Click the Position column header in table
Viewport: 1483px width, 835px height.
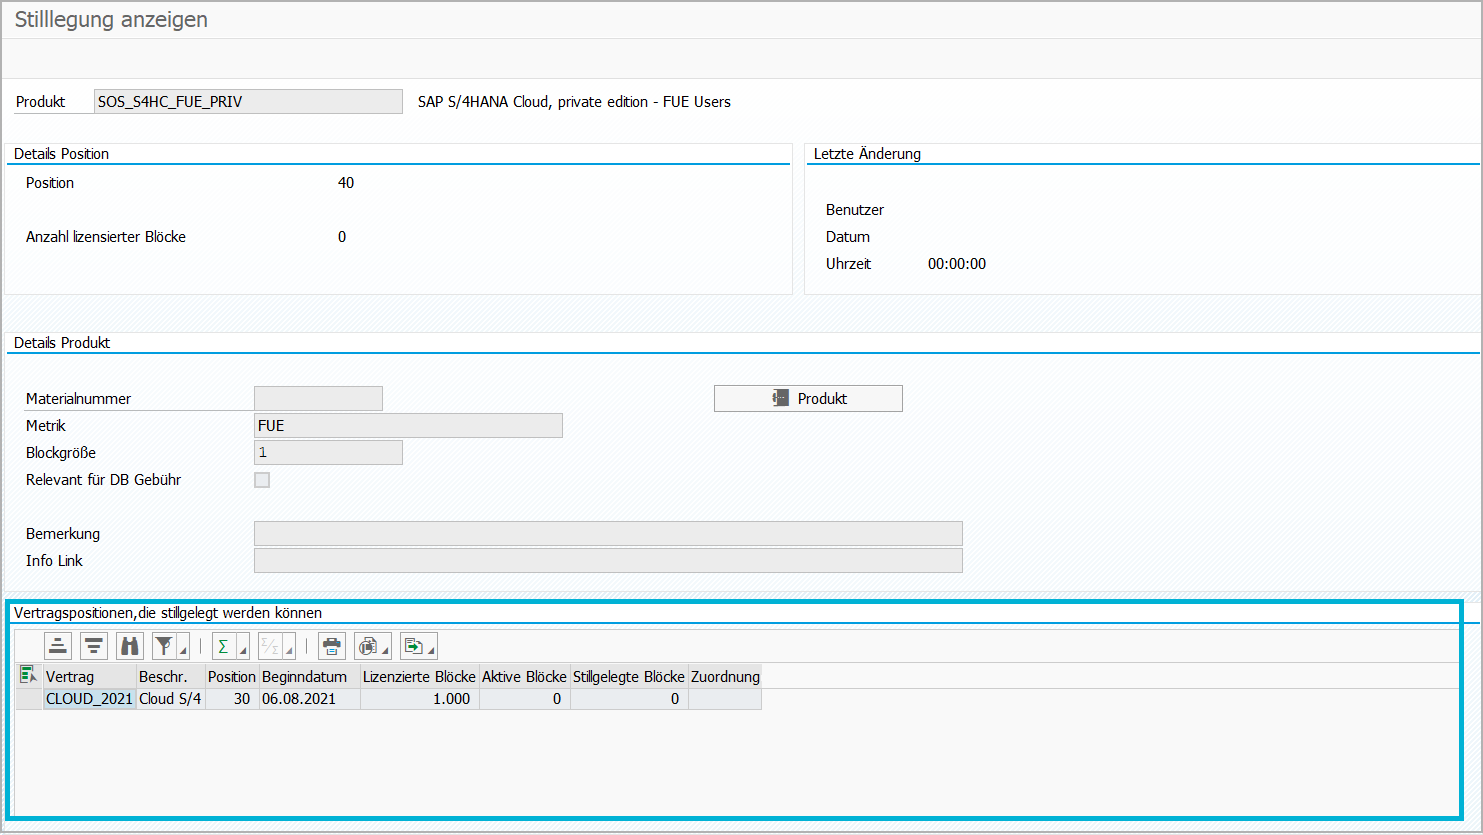coord(232,676)
